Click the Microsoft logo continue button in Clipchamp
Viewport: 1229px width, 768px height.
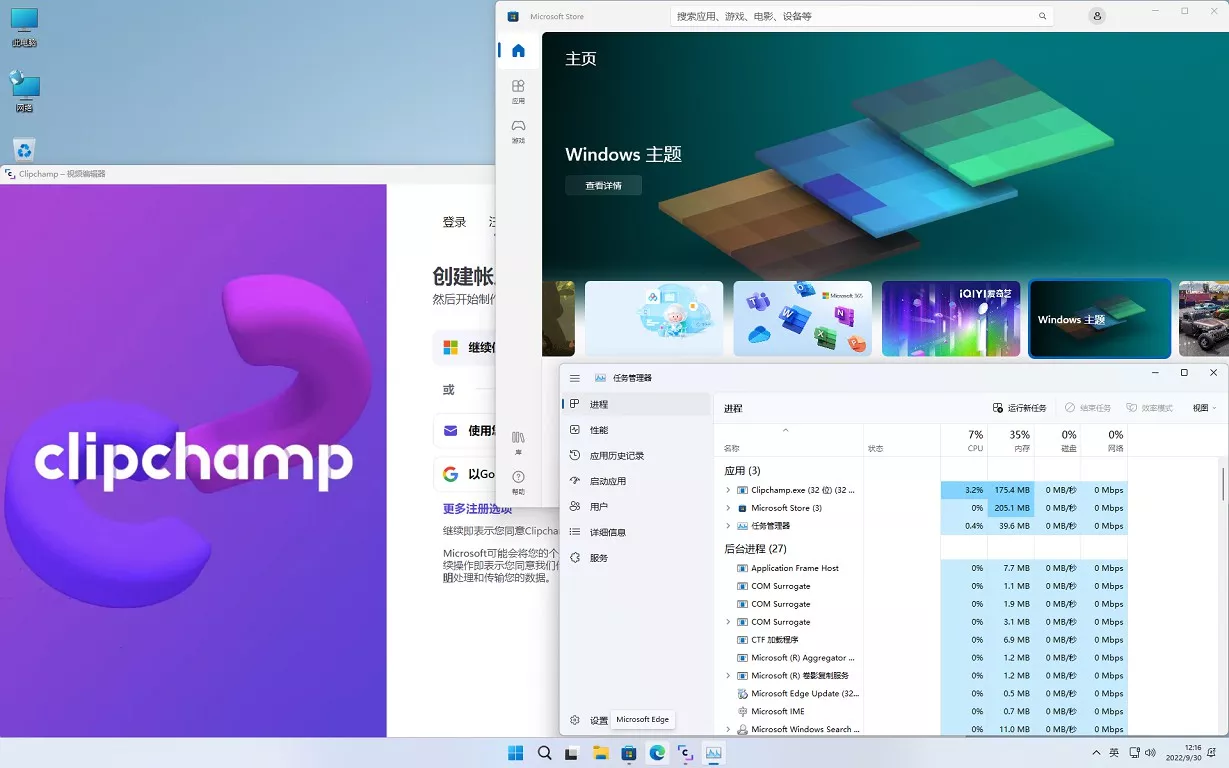pos(465,347)
